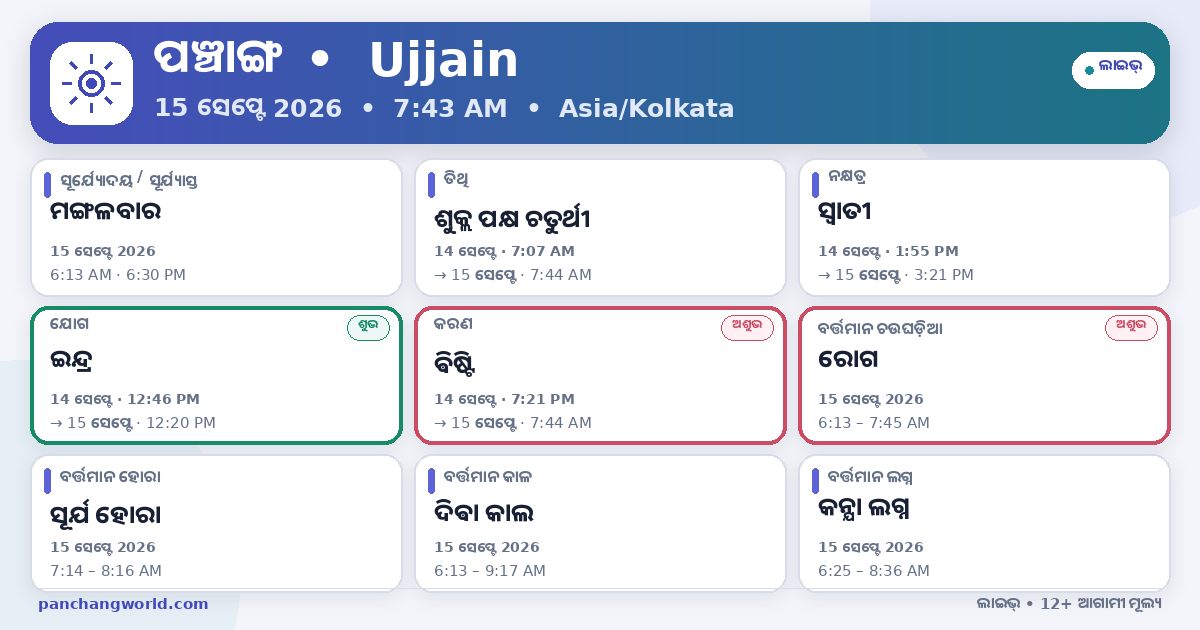Open the ସୂର୍ଯ୍ୟ ହୋରା card
The width and height of the screenshot is (1200, 630).
pos(216,523)
